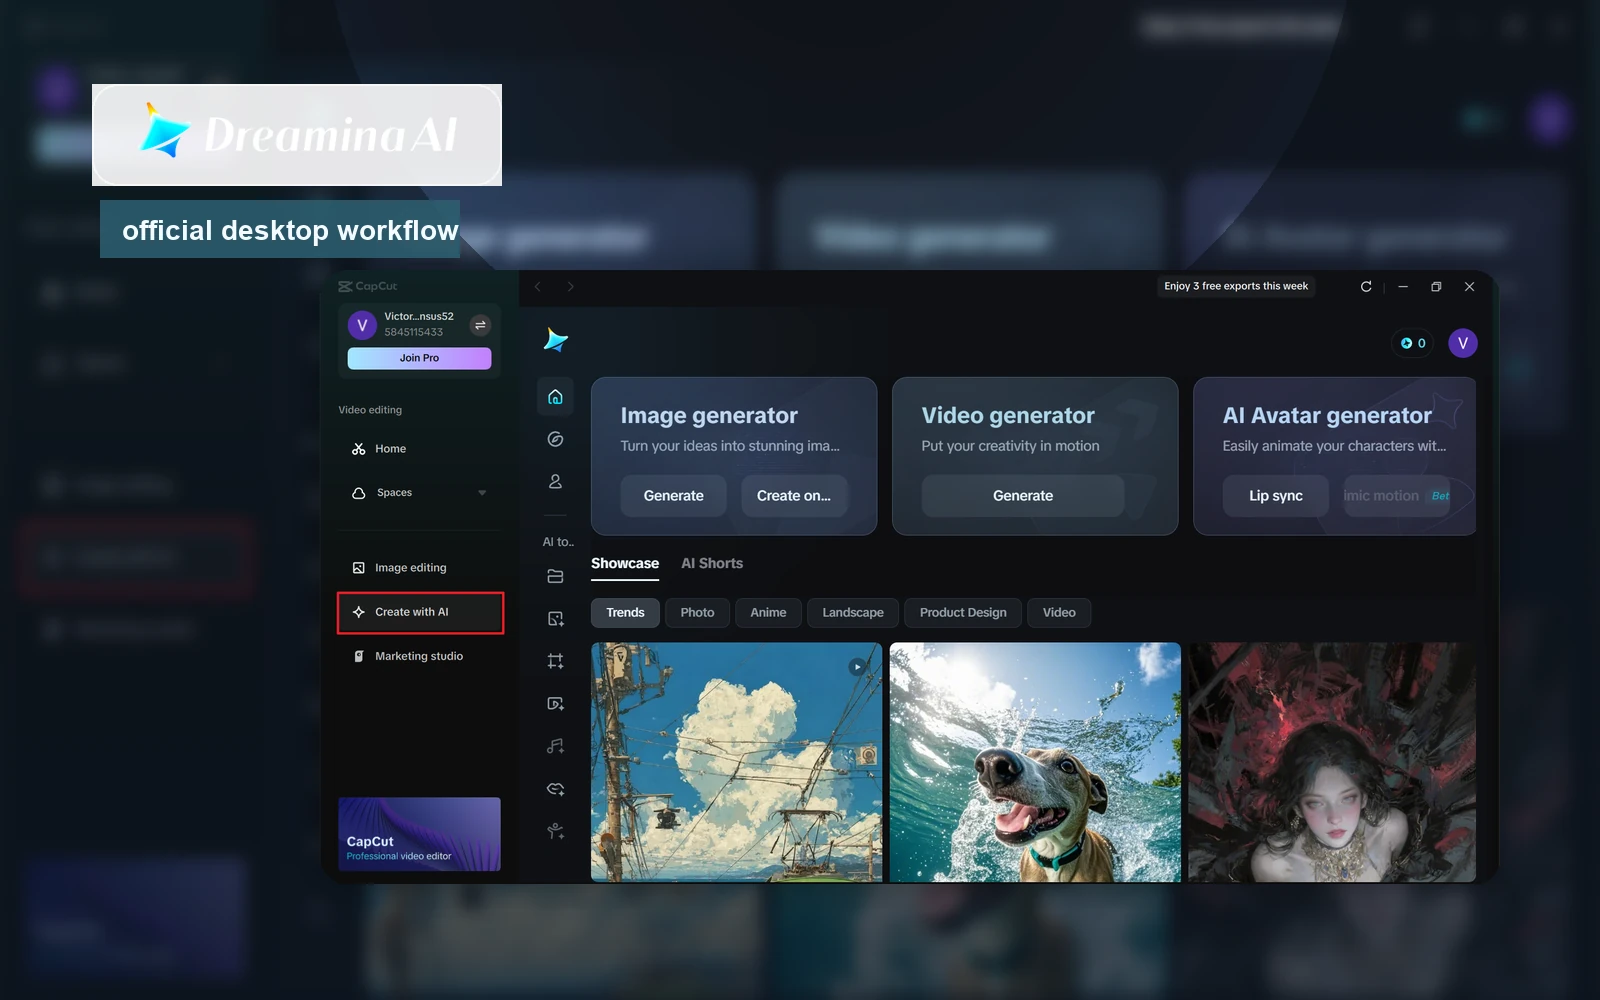The image size is (1600, 1000).
Task: Select the Photo filter chip
Action: pos(697,613)
